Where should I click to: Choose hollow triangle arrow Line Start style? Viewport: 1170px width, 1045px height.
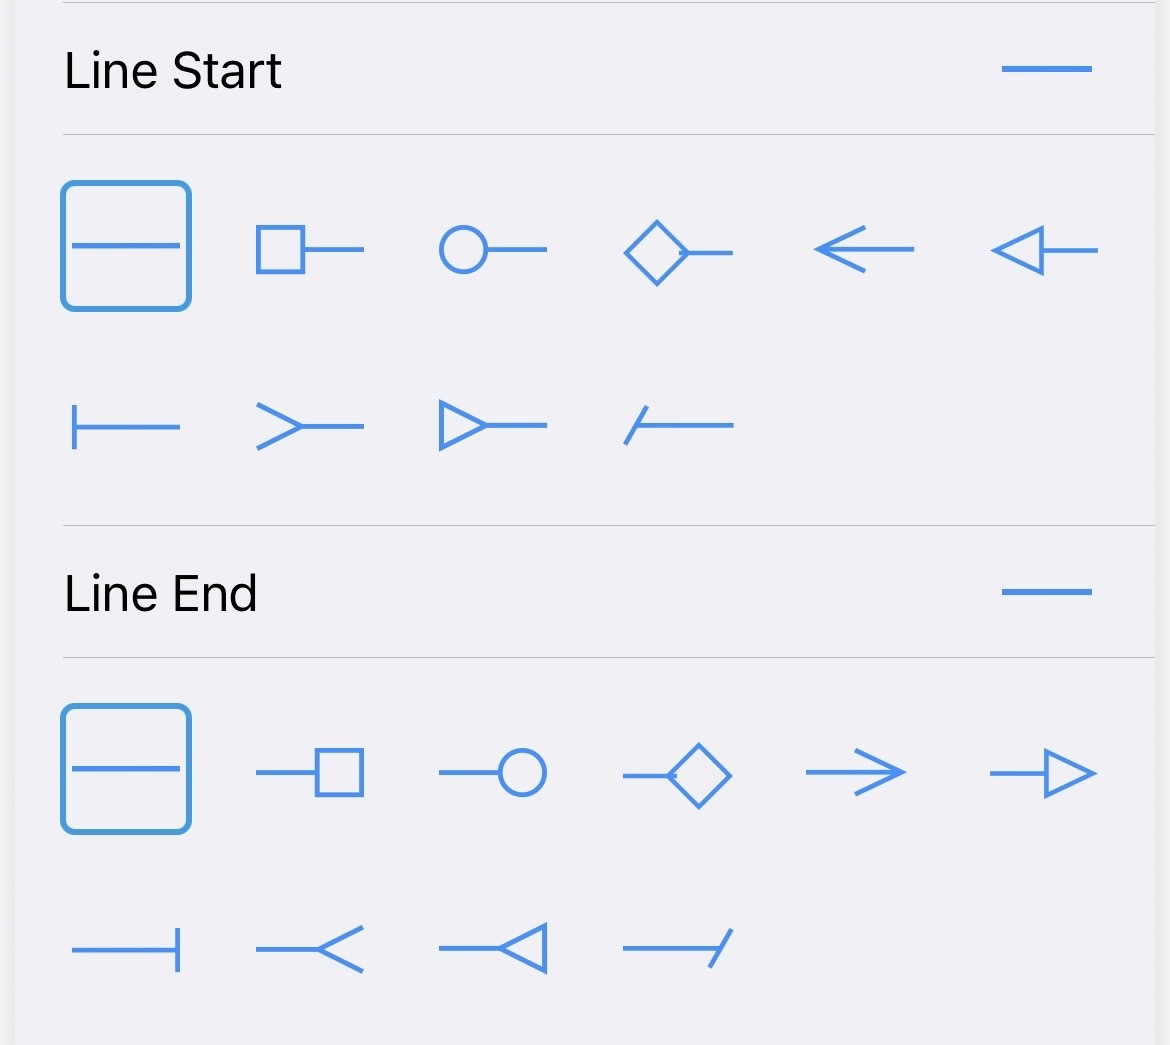pos(1044,250)
